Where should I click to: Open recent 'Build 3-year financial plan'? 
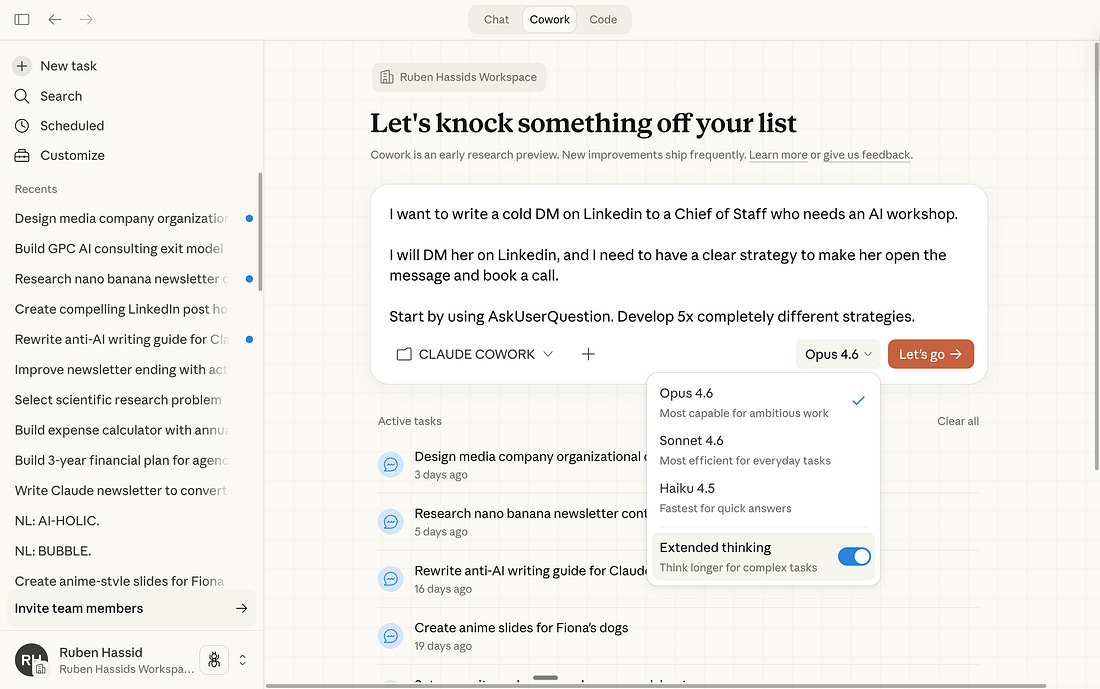click(x=121, y=460)
